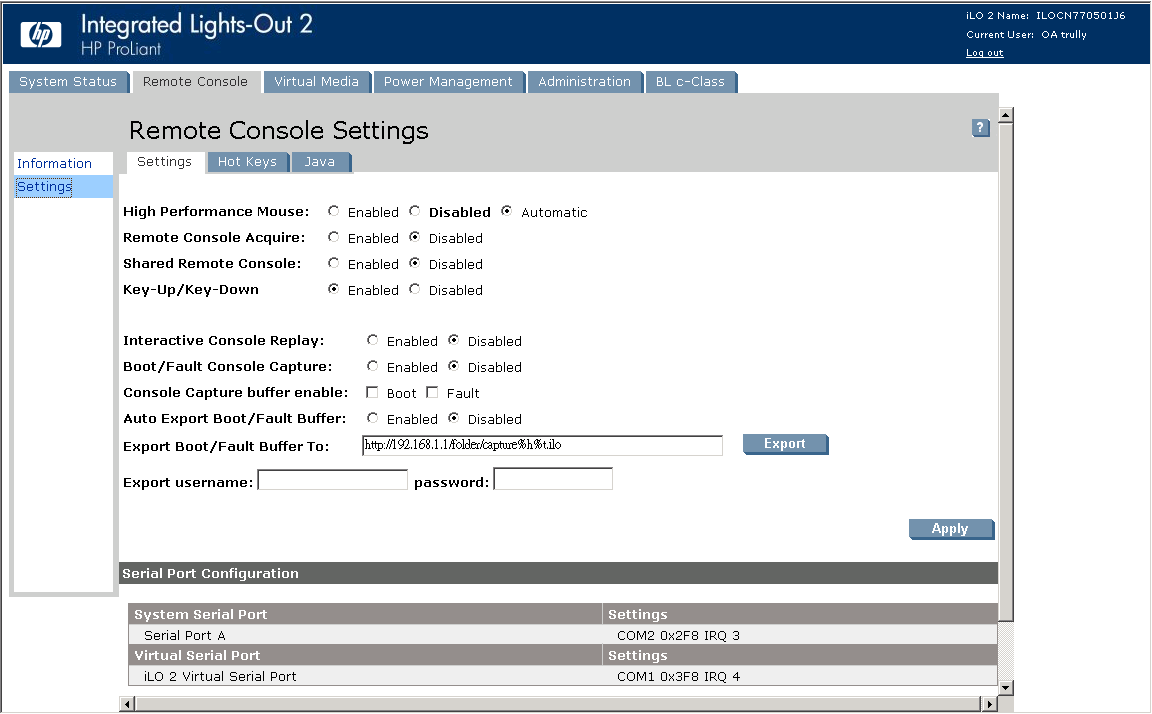Check the Boot capture buffer checkbox
This screenshot has width=1152, height=714.
[372, 392]
